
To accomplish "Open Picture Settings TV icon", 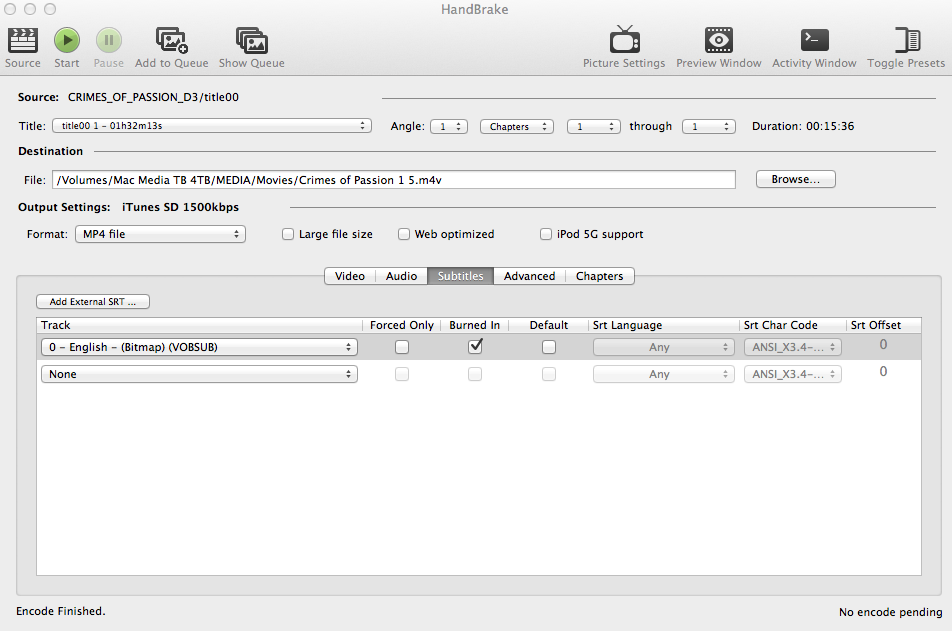I will (x=624, y=40).
